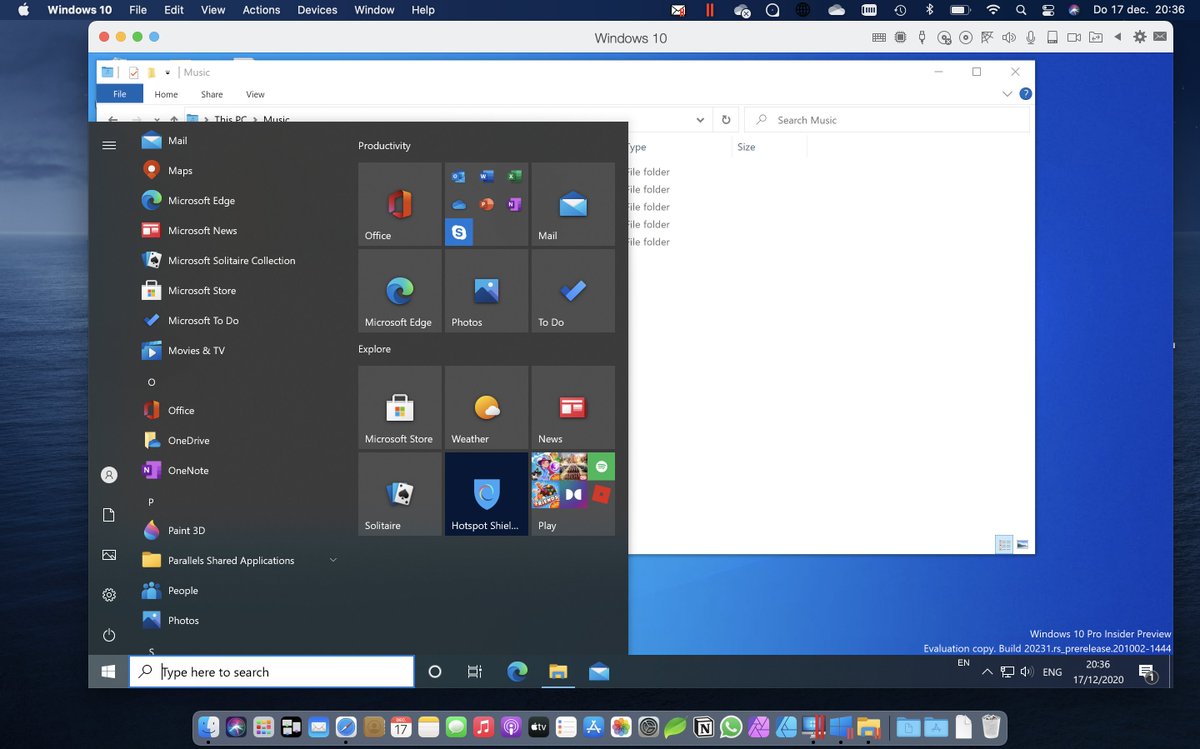The image size is (1200, 749).
Task: Open the Devices menu in the Mac menu bar
Action: click(317, 10)
